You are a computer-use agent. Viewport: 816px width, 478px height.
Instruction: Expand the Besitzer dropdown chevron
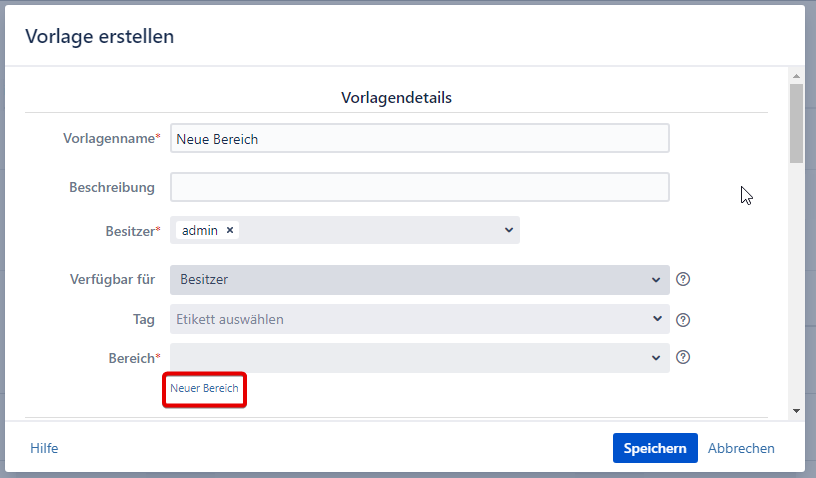(508, 230)
